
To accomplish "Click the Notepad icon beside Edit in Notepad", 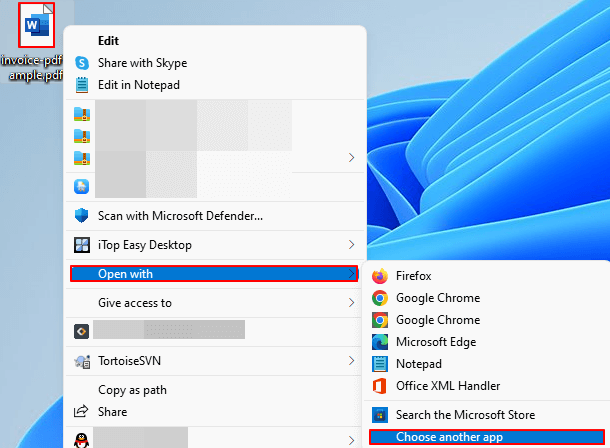I will pos(82,85).
